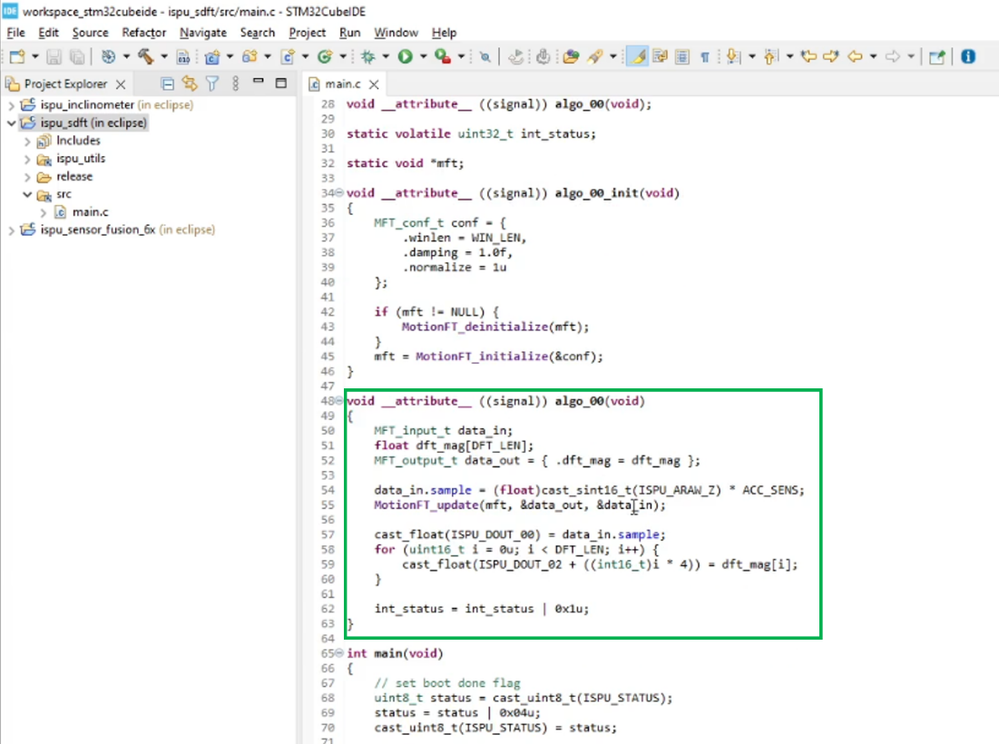999x744 pixels.
Task: Open the Project menu
Action: [x=307, y=32]
